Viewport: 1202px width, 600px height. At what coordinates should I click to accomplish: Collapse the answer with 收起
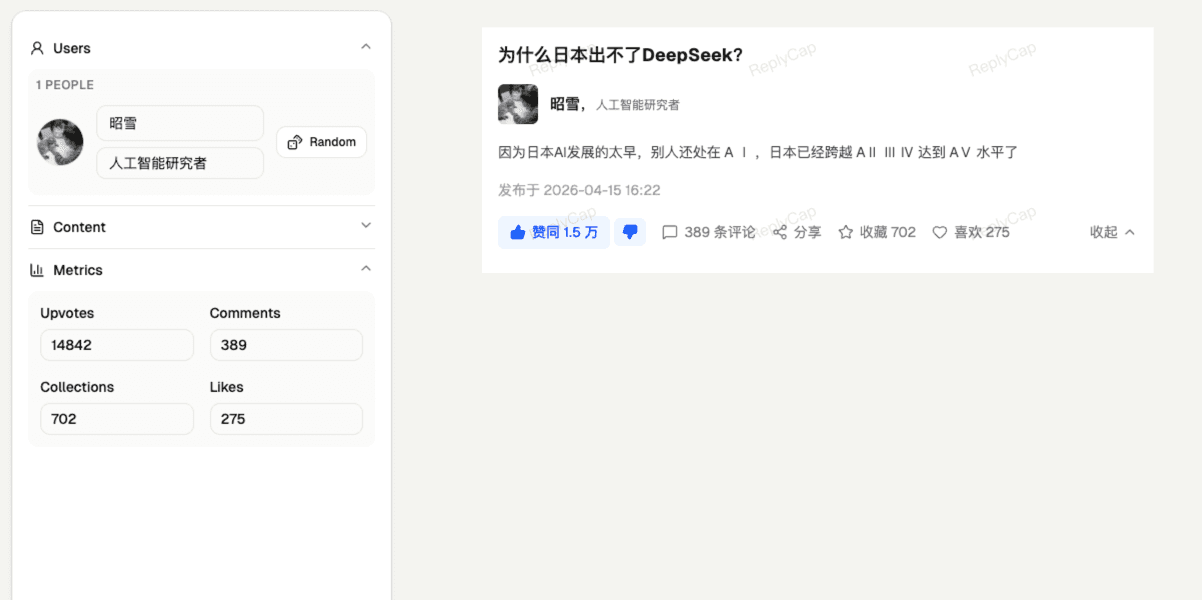[x=1112, y=232]
